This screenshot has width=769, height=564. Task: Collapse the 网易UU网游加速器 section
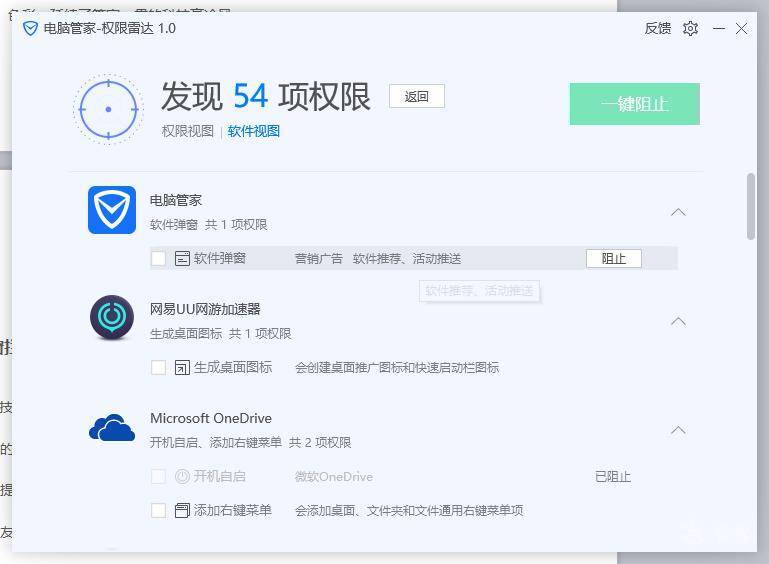coord(678,321)
